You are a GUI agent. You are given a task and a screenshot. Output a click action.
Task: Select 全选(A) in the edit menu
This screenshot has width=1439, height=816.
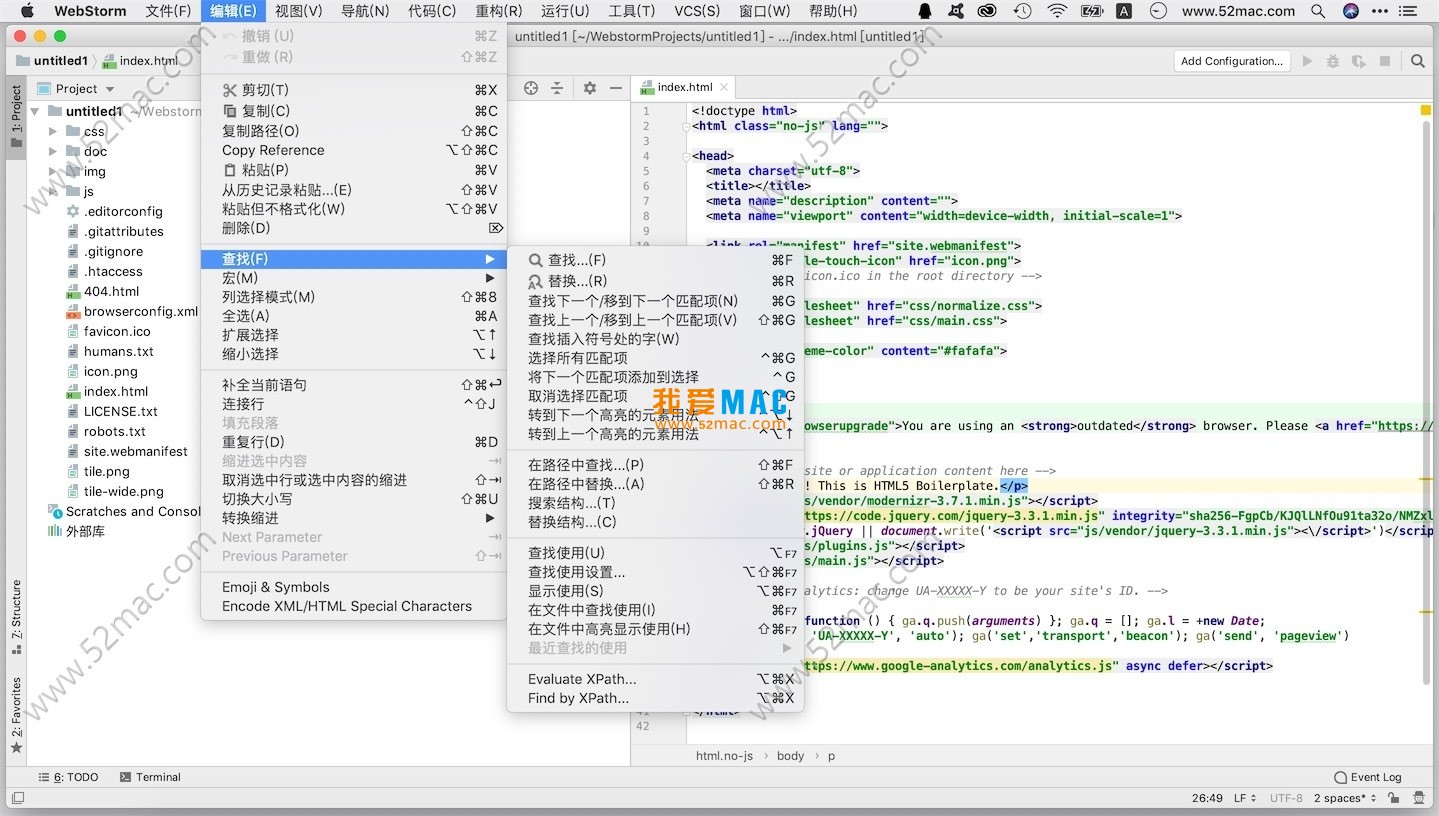pyautogui.click(x=354, y=315)
